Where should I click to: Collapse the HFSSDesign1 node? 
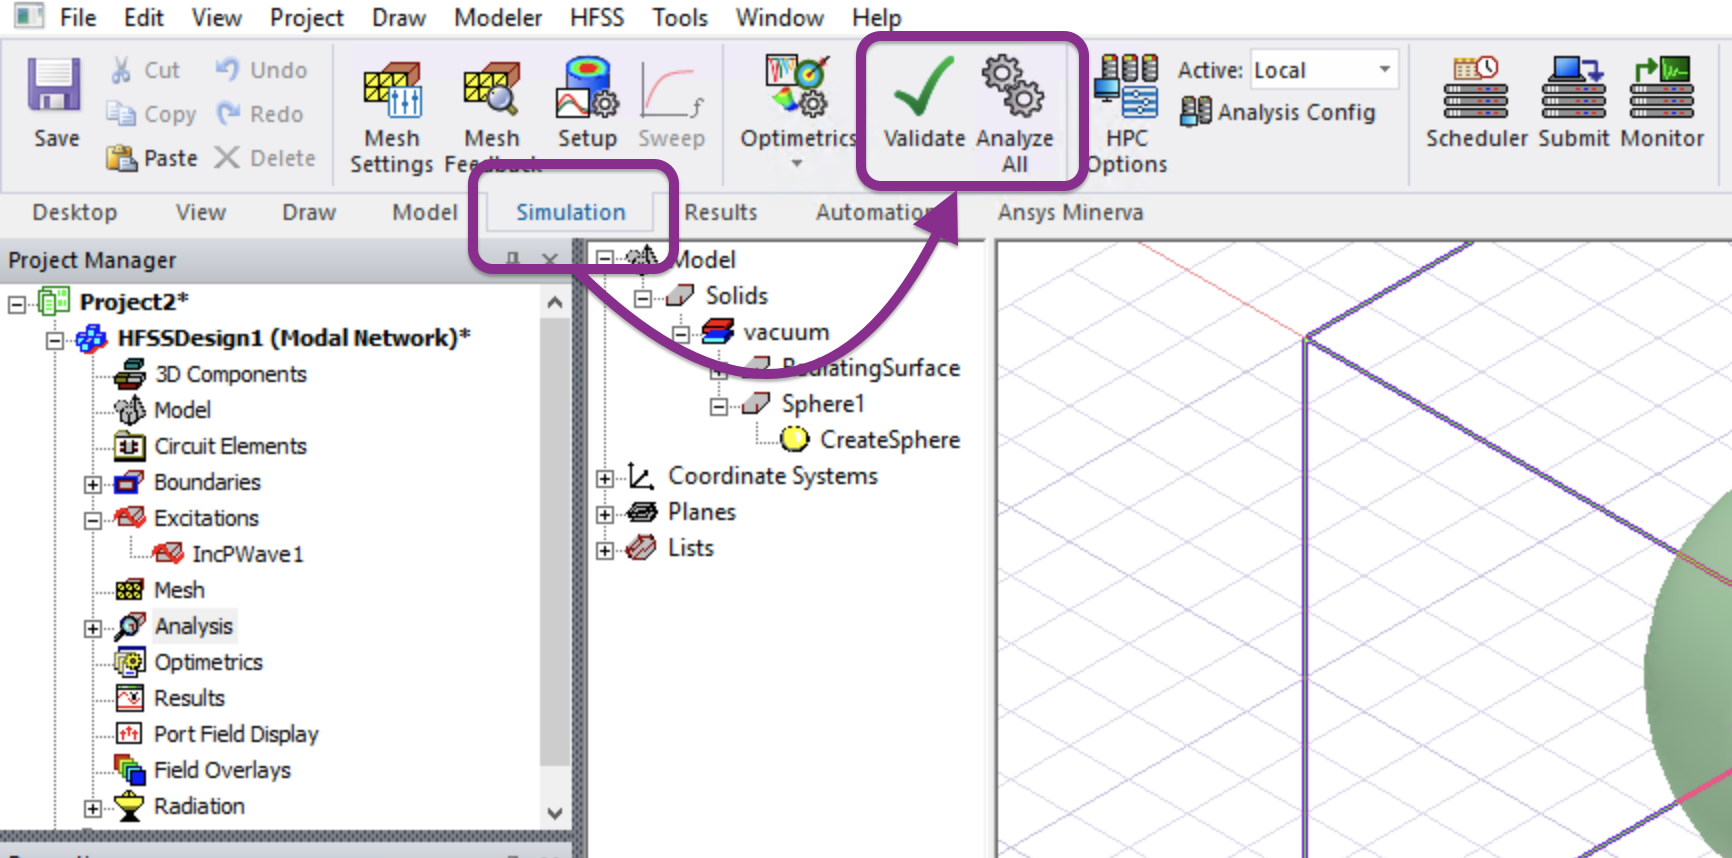pyautogui.click(x=55, y=340)
